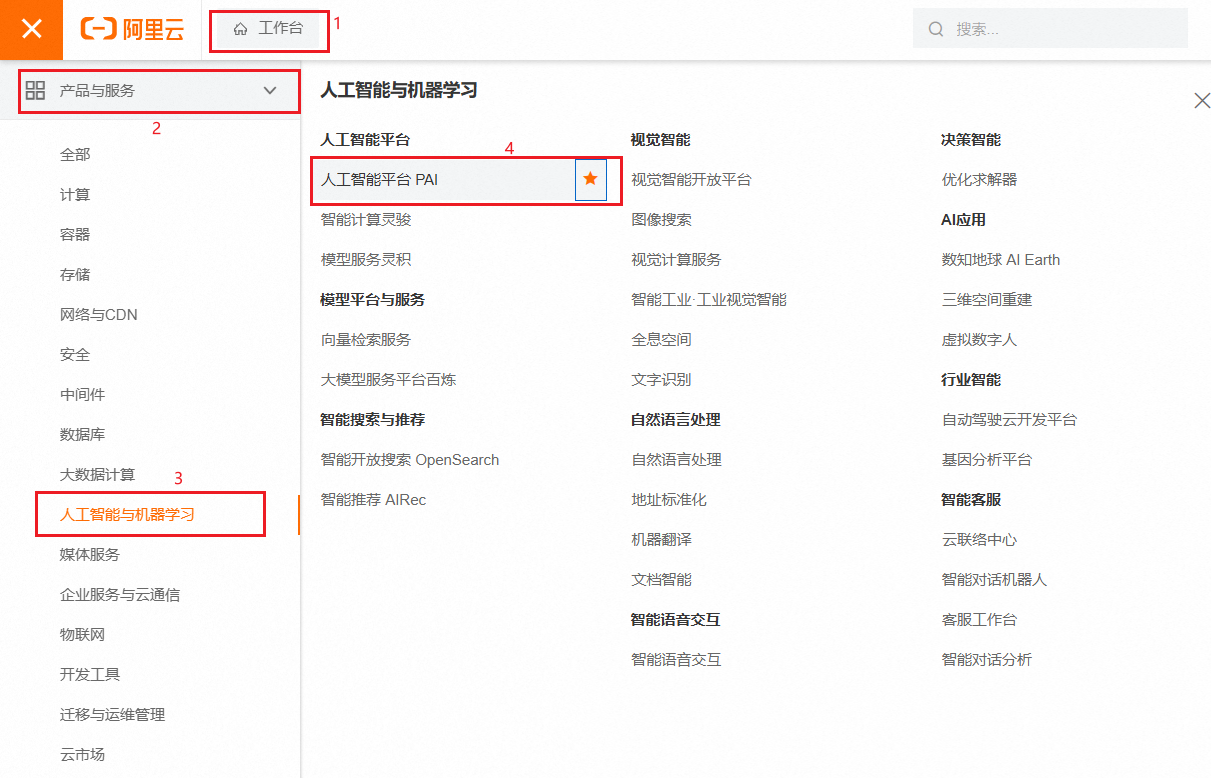Close the product panel with X icon
This screenshot has width=1211, height=778.
[x=1202, y=100]
